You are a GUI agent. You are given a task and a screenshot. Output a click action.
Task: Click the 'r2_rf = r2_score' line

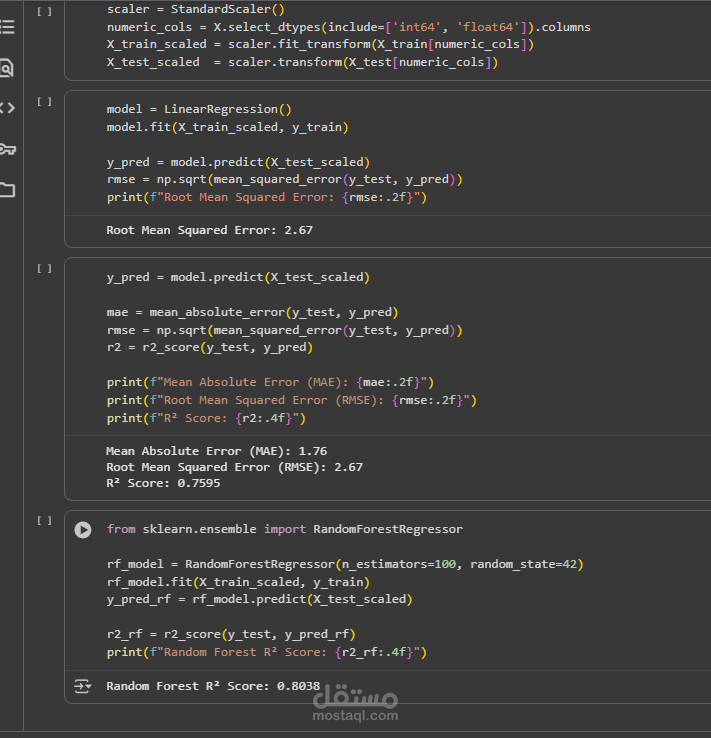coord(231,634)
